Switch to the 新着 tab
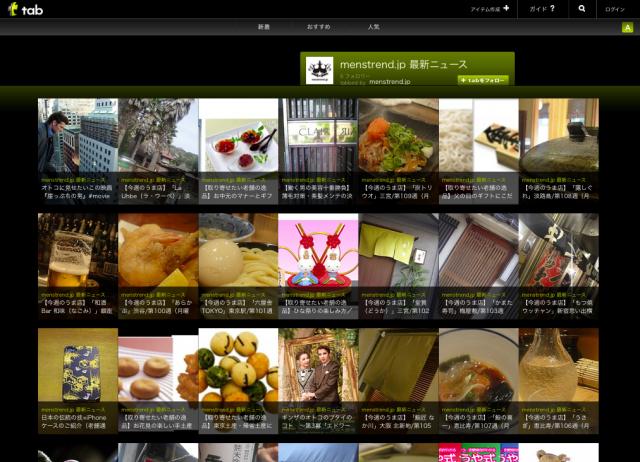 coord(264,27)
